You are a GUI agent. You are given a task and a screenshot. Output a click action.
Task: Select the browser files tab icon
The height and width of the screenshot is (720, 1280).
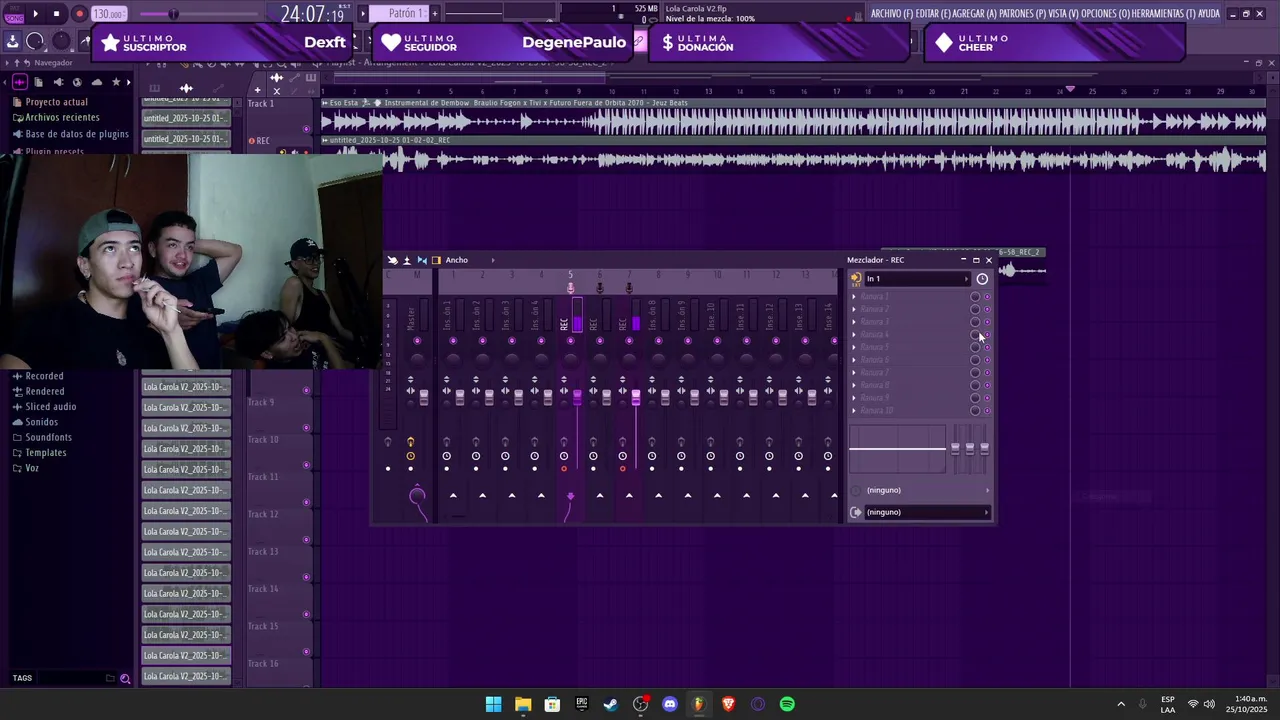[38, 82]
